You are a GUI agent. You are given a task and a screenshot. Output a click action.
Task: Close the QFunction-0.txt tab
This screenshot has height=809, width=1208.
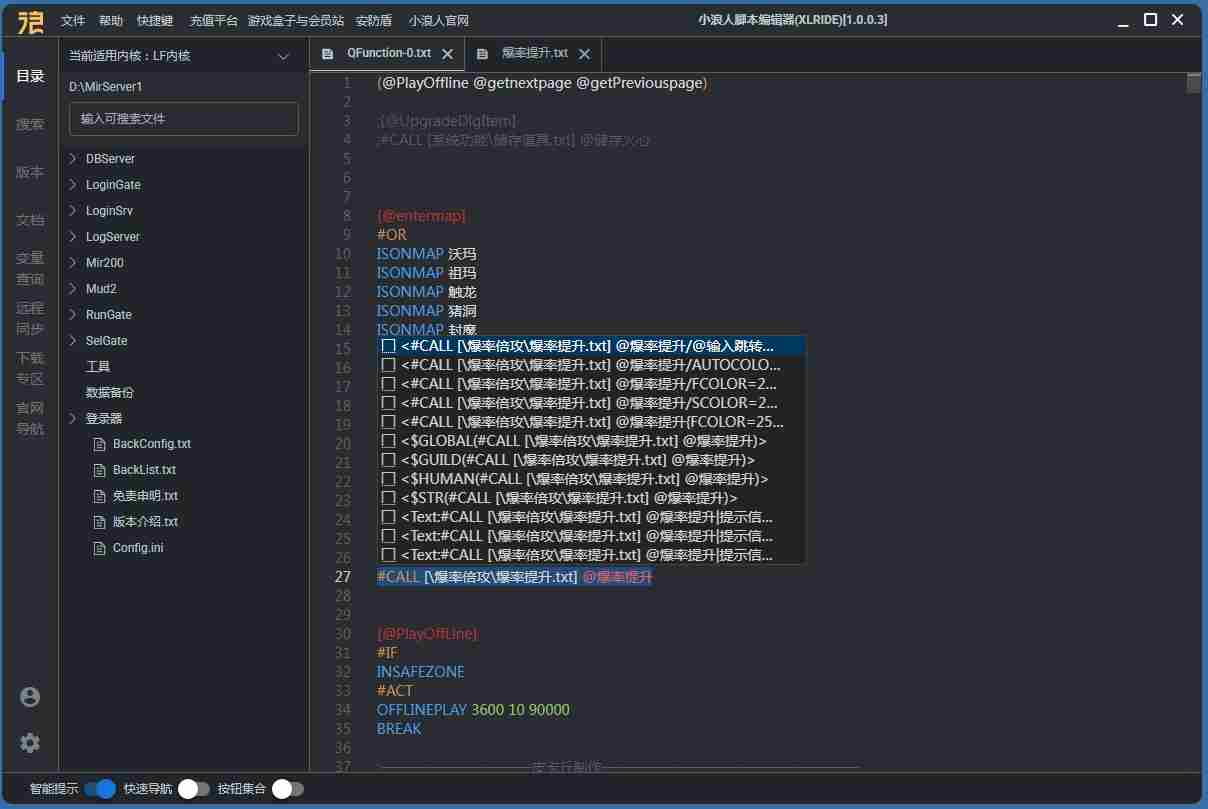tap(447, 54)
